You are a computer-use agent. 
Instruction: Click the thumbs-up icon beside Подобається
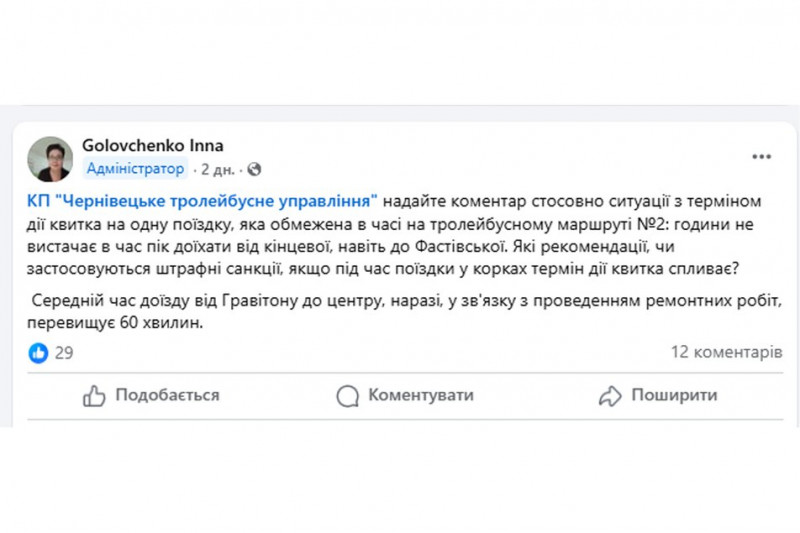[94, 396]
